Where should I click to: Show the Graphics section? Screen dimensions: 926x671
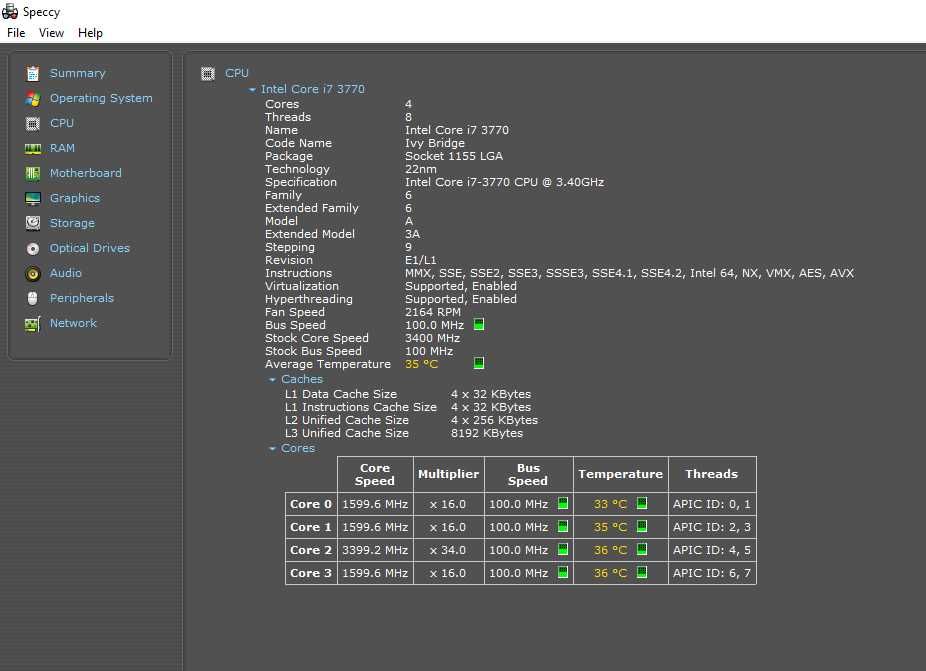[x=75, y=198]
